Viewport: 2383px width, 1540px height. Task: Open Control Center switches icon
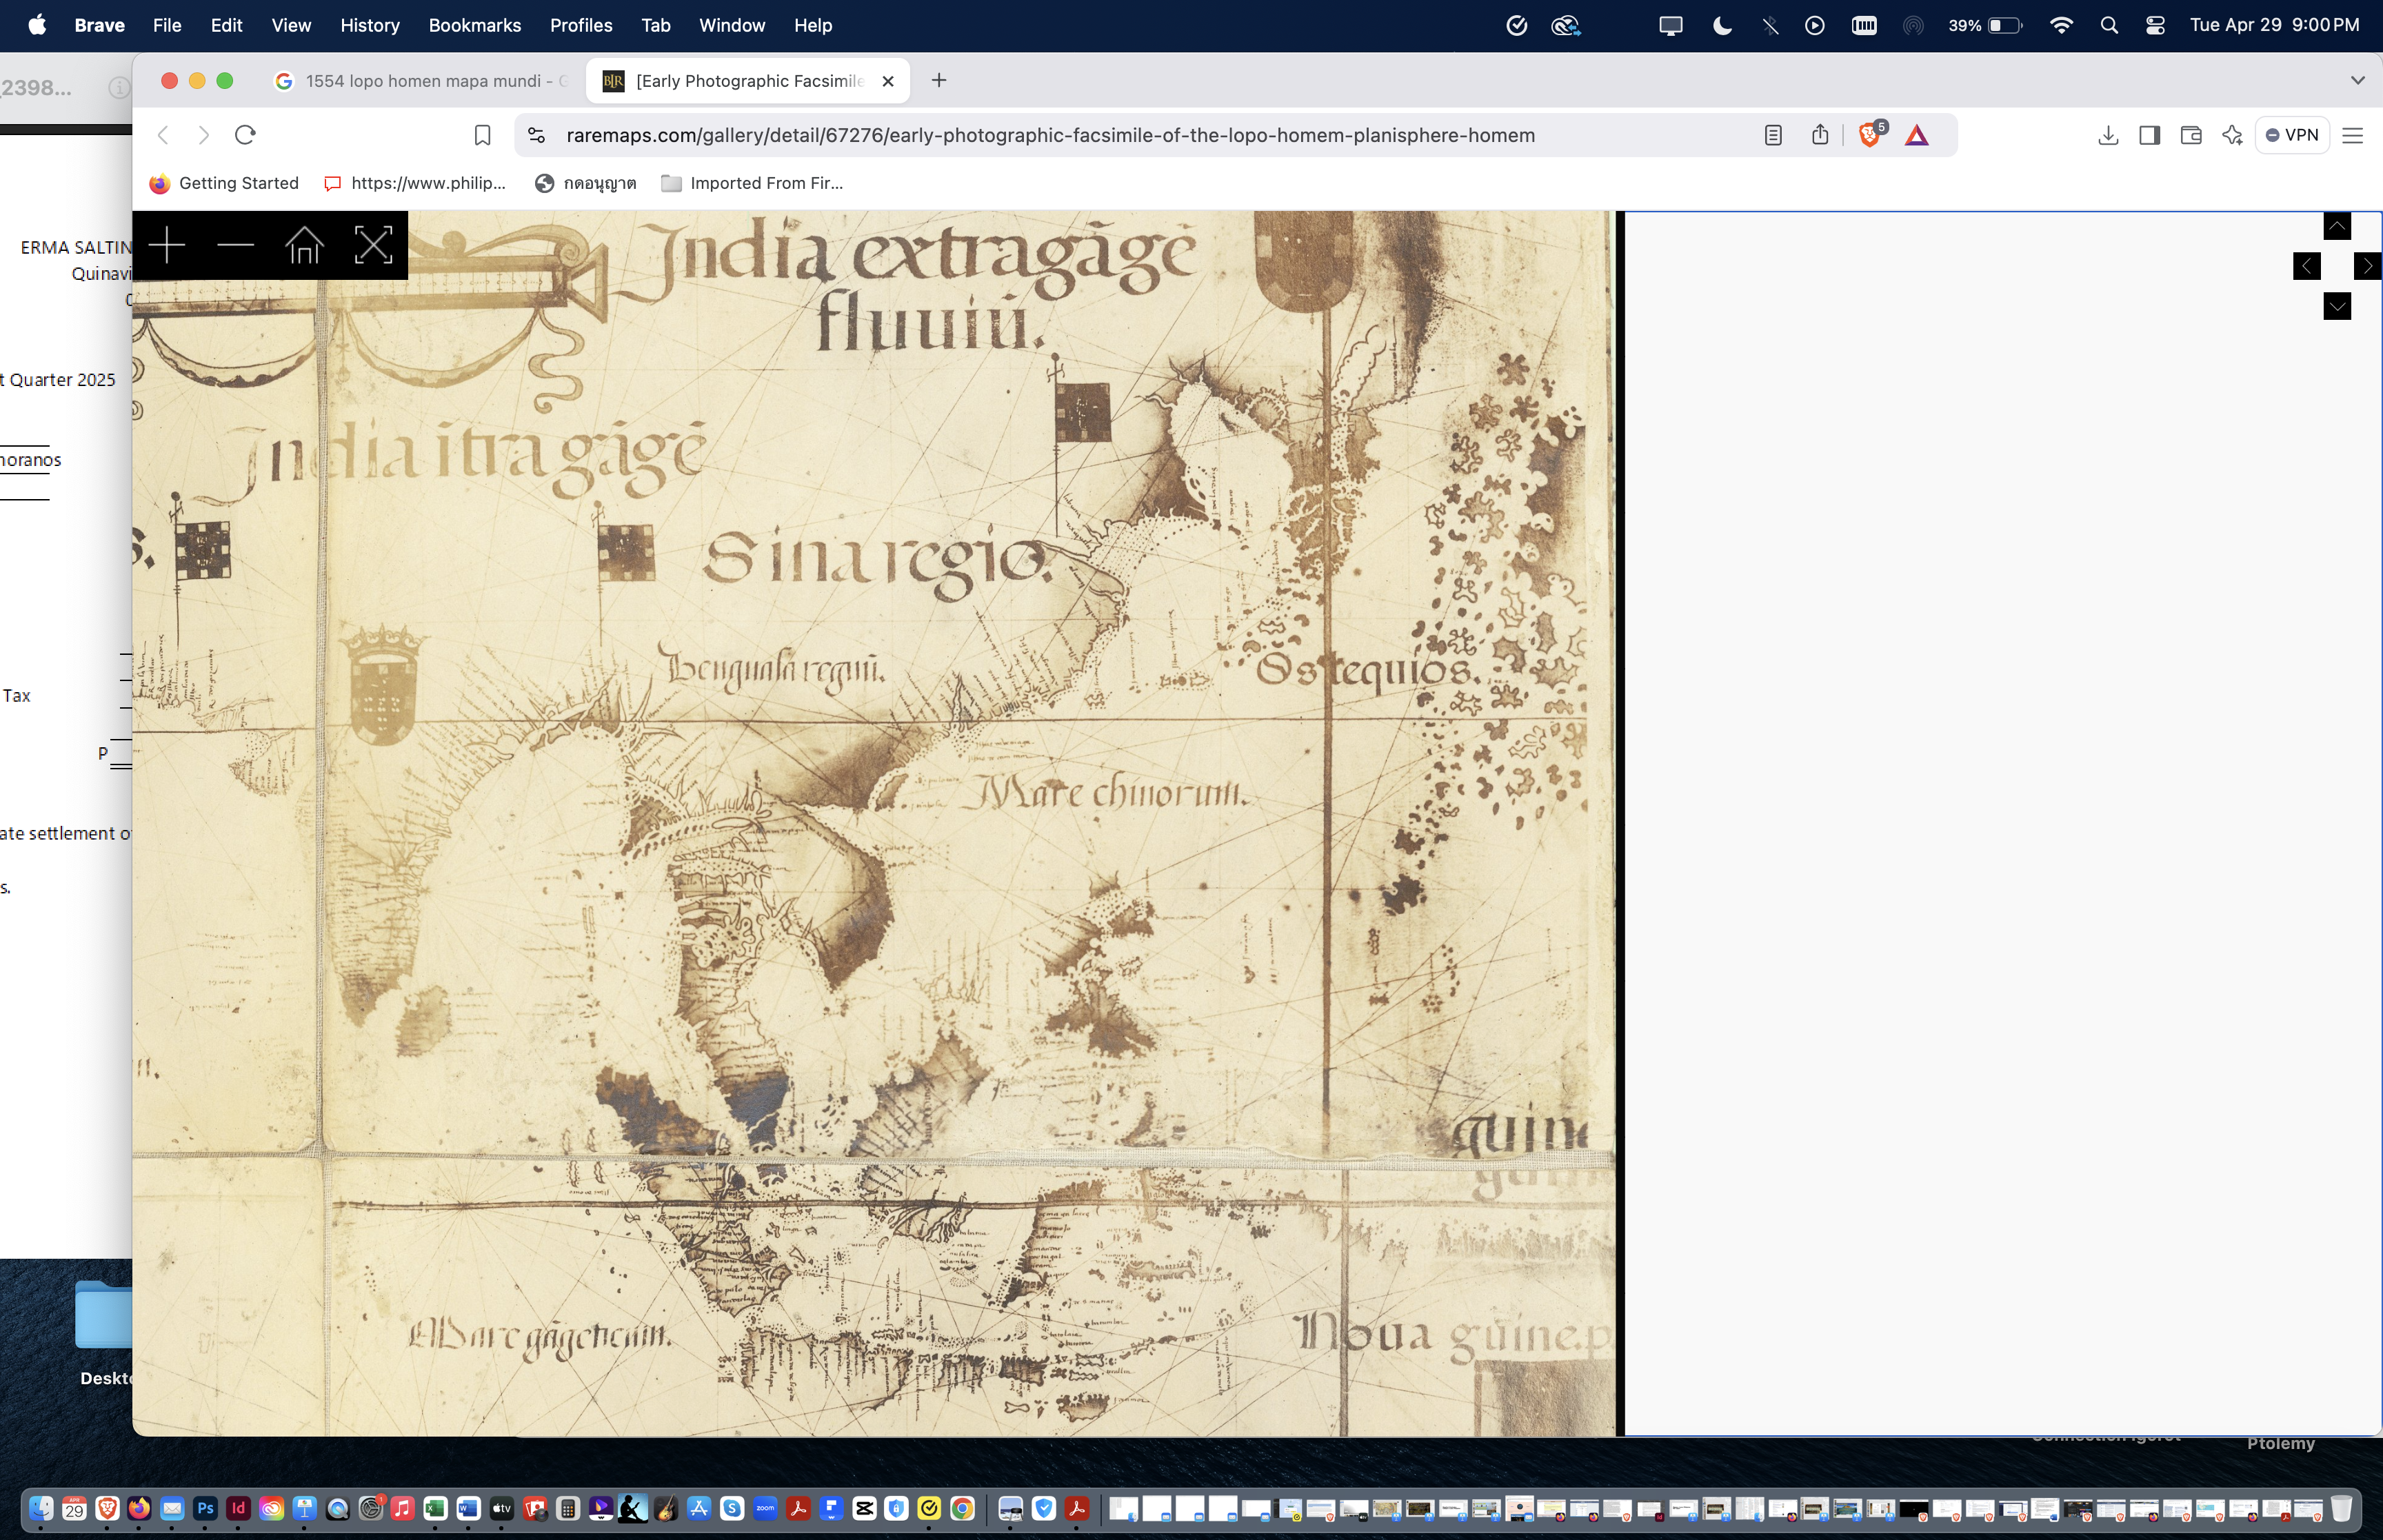pyautogui.click(x=2155, y=25)
